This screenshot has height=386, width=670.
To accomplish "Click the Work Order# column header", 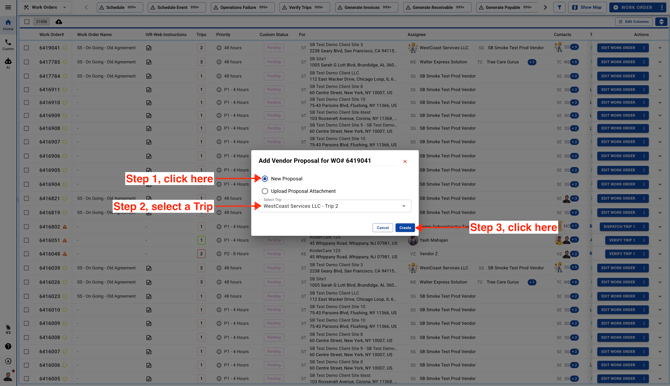I will (51, 35).
